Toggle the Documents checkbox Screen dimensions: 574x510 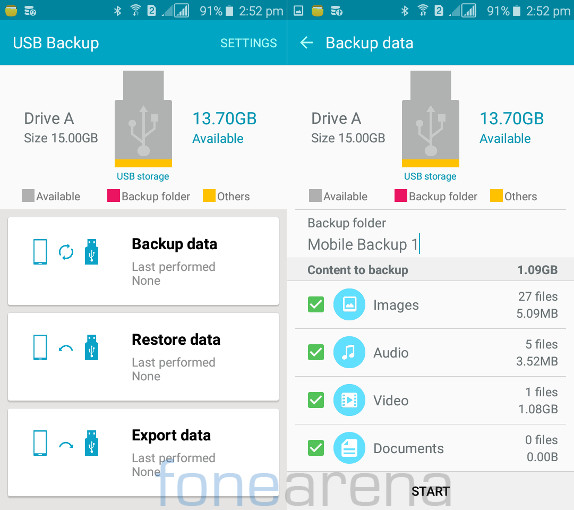316,448
